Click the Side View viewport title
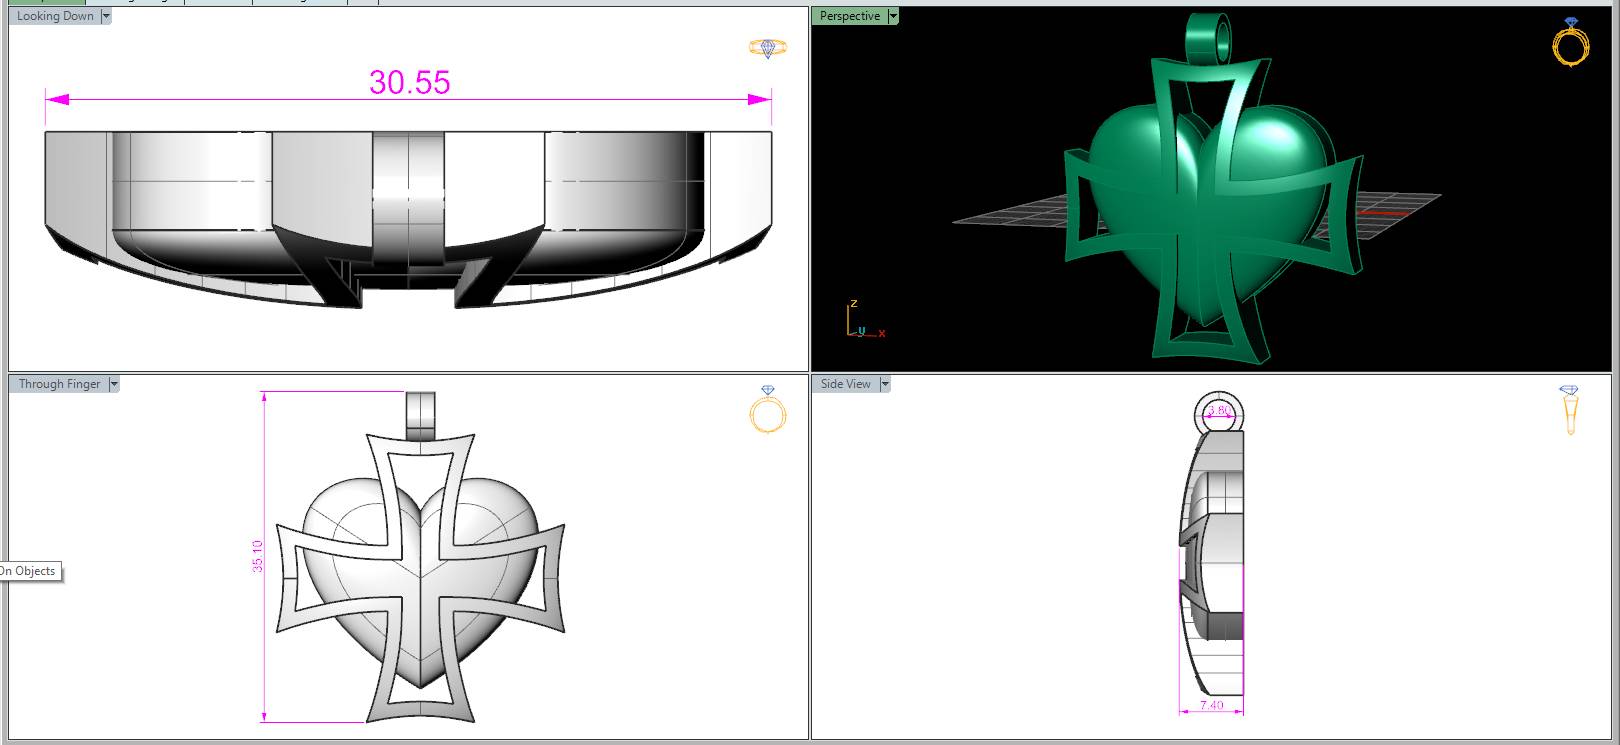Screen dimensions: 1620x745 (846, 384)
